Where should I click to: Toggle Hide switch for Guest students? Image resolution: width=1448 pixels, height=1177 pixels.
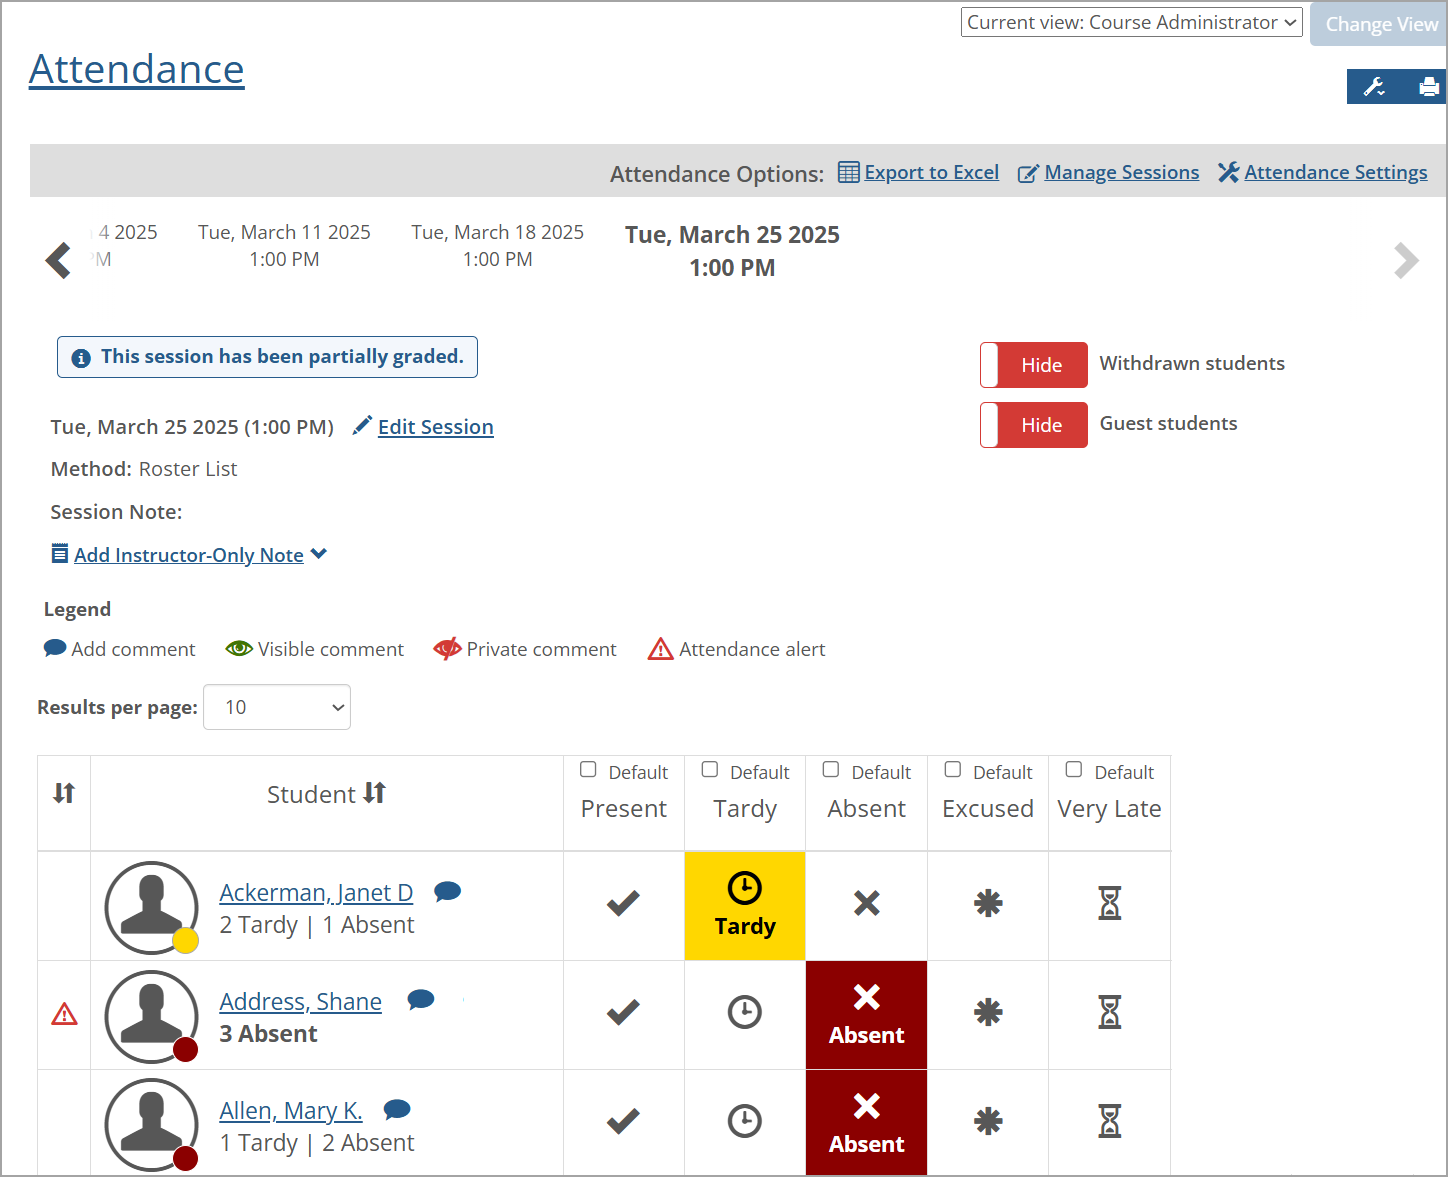(1033, 425)
